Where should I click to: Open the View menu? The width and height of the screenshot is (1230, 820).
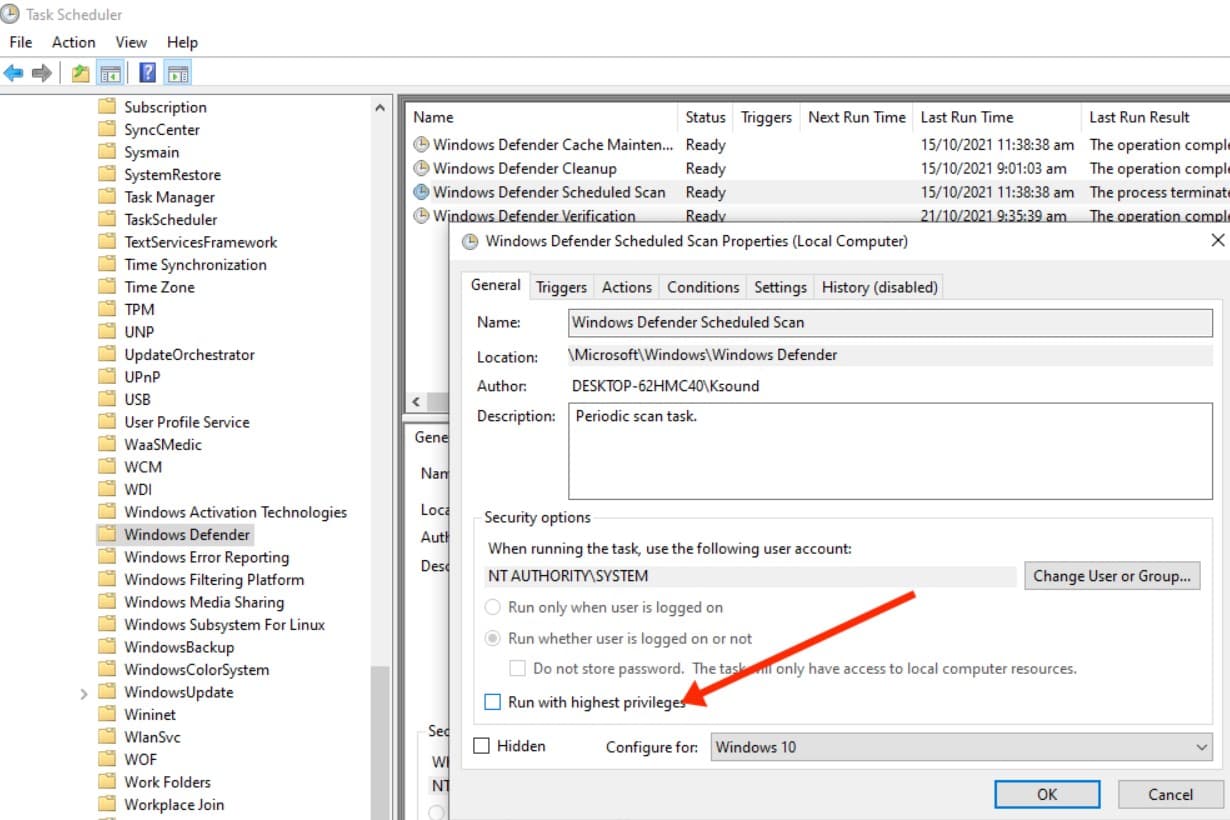131,42
